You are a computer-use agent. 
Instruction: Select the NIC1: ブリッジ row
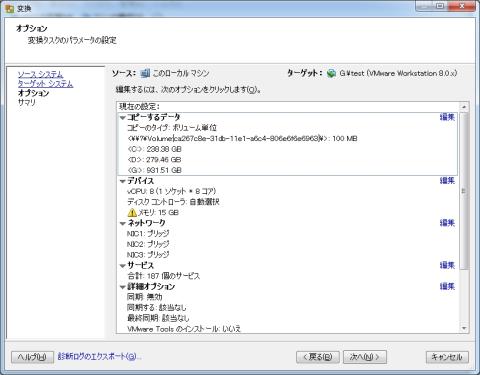click(x=148, y=234)
